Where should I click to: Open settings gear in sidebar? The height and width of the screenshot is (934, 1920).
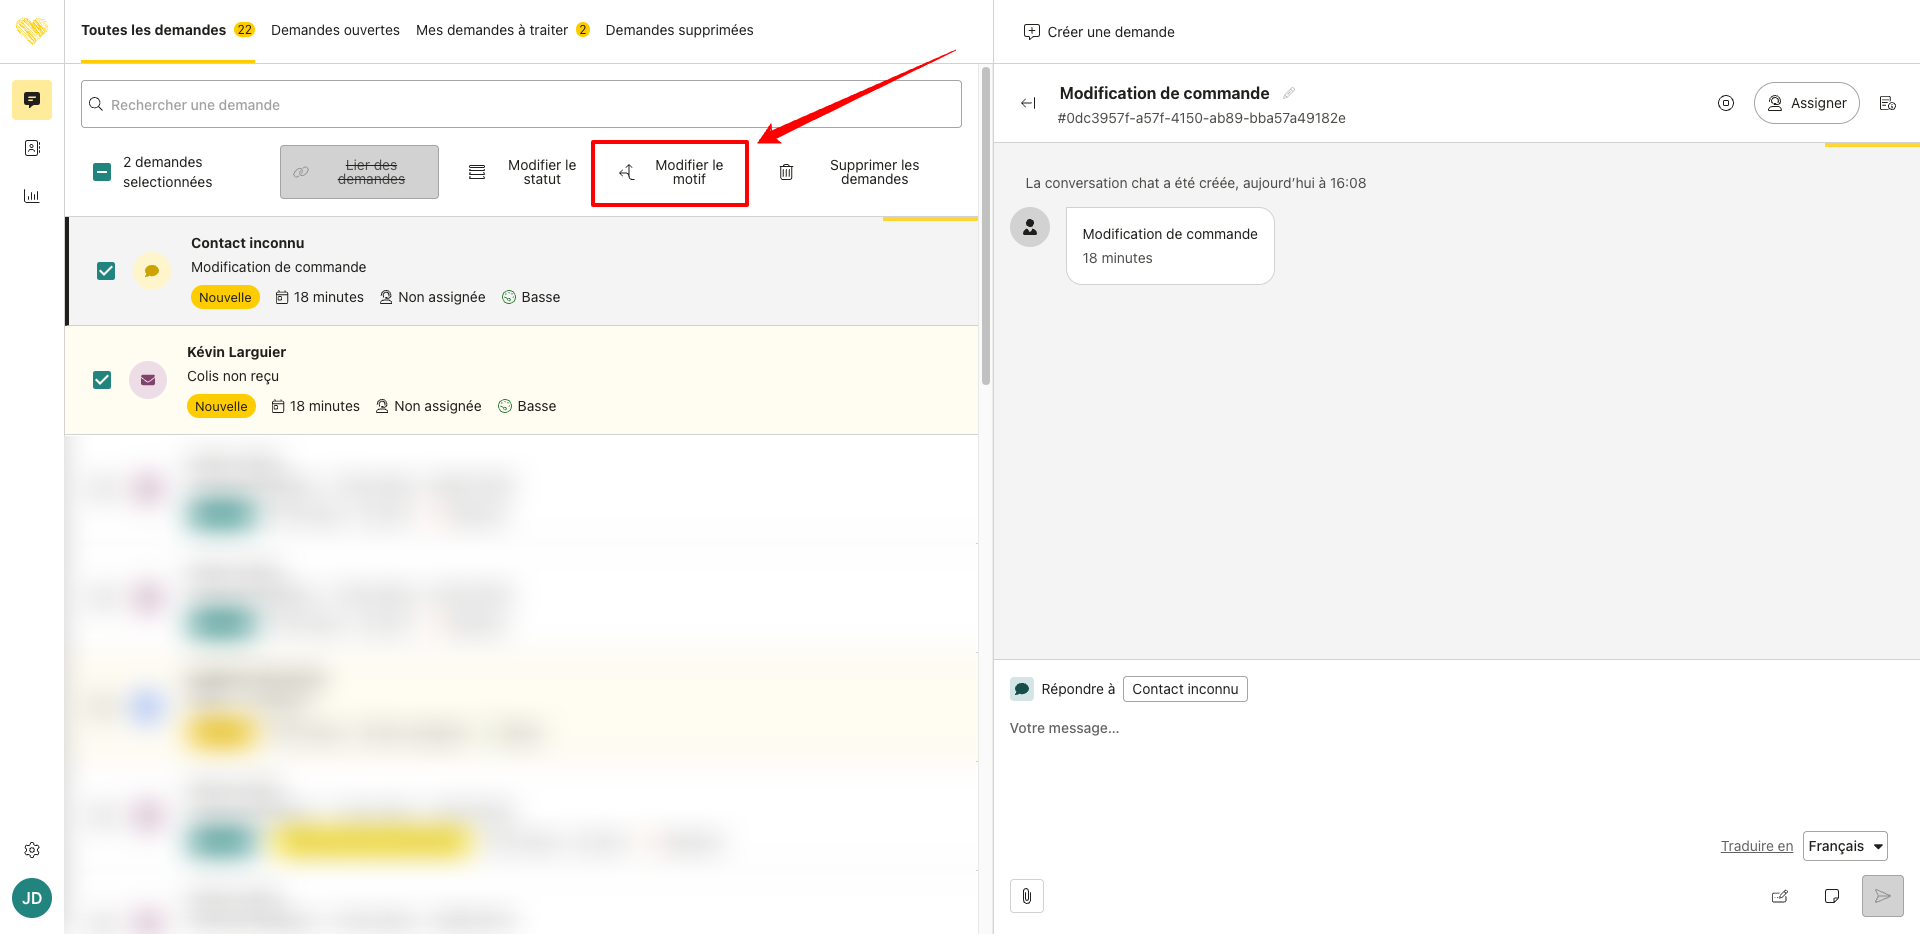click(x=32, y=850)
